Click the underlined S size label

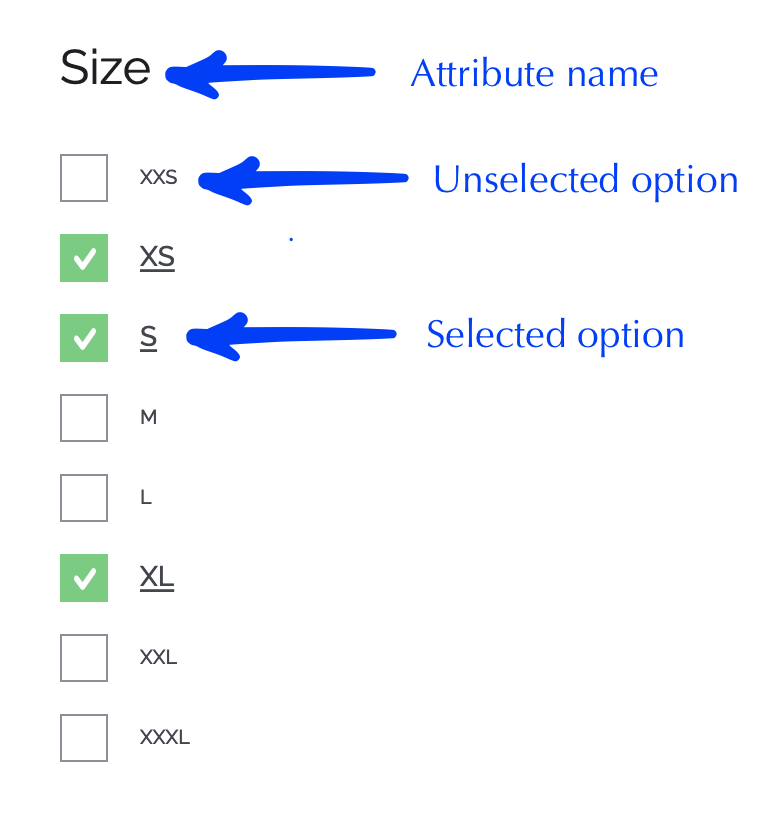click(148, 338)
